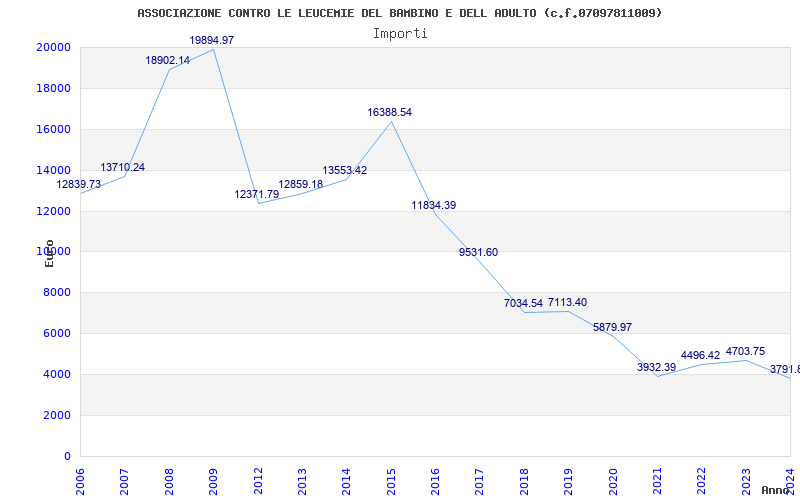
Task: Click the data label 3932.39
Action: (x=656, y=367)
